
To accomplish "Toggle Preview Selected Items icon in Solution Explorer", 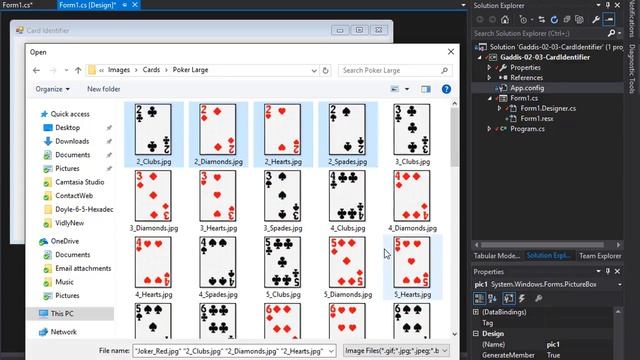I will click(609, 20).
